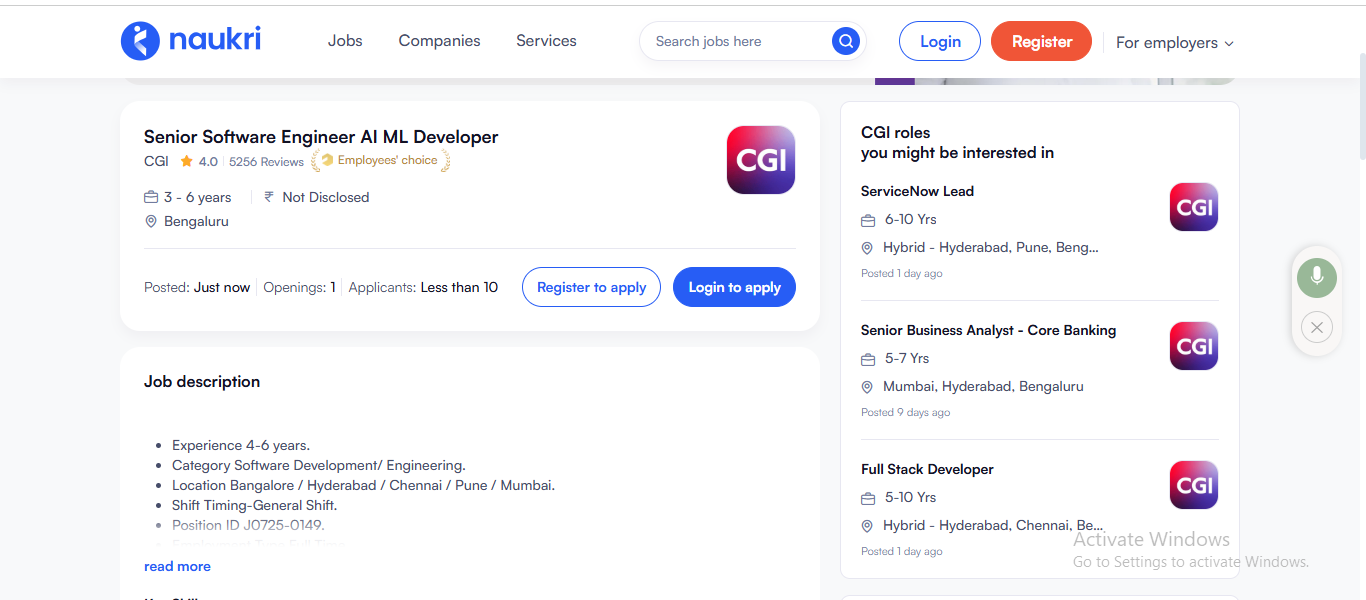The height and width of the screenshot is (600, 1366).
Task: Click the CGI logo beside the job title
Action: pyautogui.click(x=760, y=159)
